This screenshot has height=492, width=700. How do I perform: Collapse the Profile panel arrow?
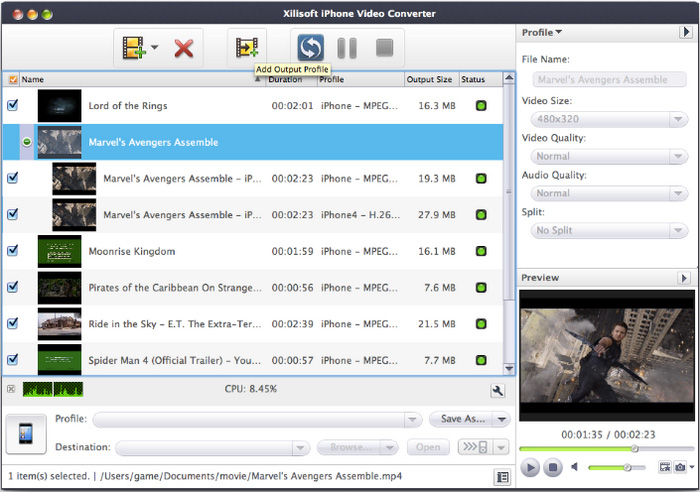coord(685,32)
